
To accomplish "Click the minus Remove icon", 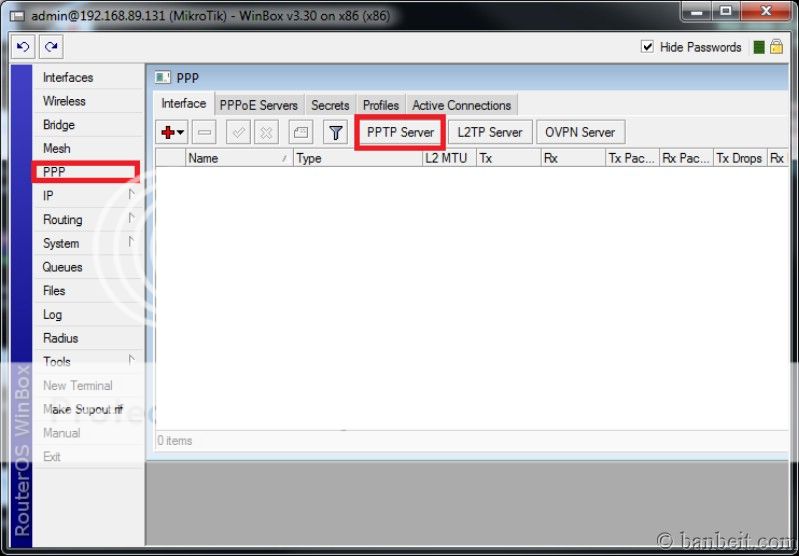I will (x=203, y=132).
